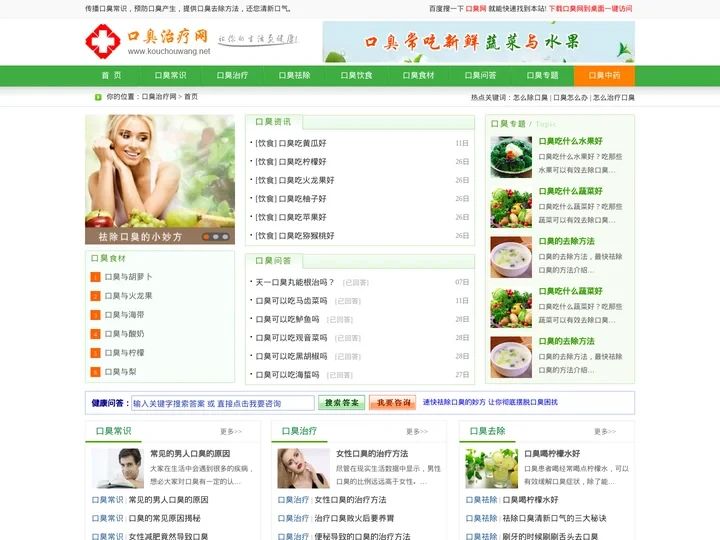Image resolution: width=720 pixels, height=540 pixels.
Task: Open the 口臭专题 nav tab
Action: pyautogui.click(x=542, y=76)
